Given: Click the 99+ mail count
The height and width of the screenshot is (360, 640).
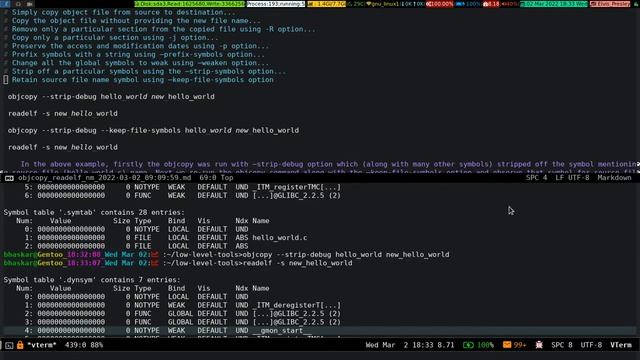Looking at the screenshot, I should click(520, 345).
